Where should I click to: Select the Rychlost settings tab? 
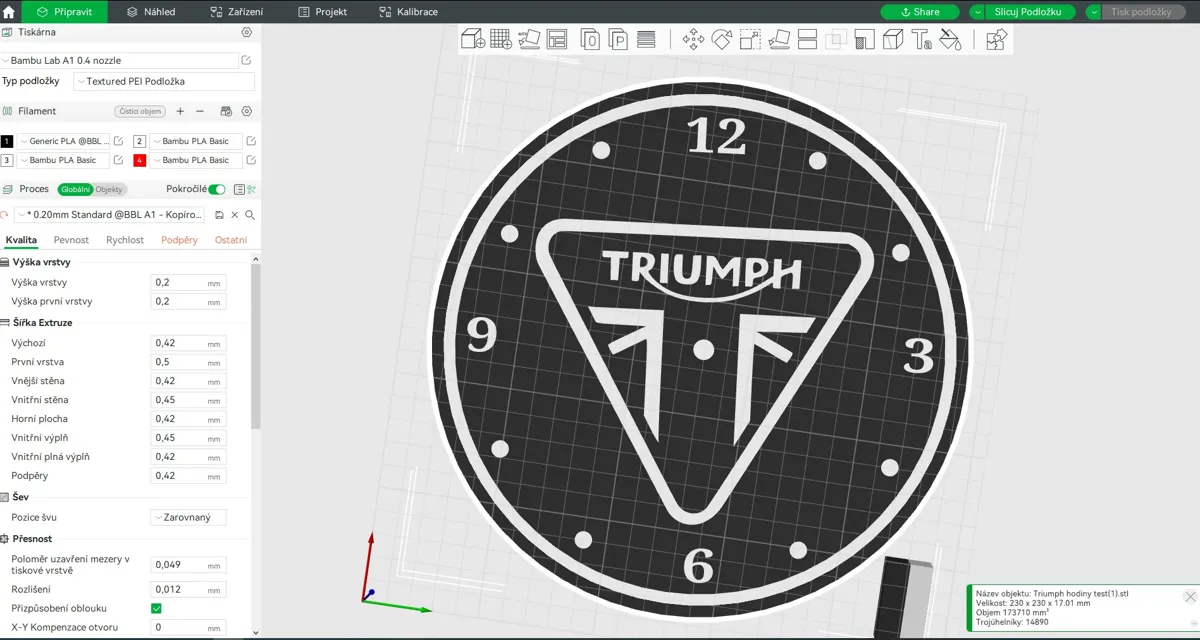pos(125,240)
